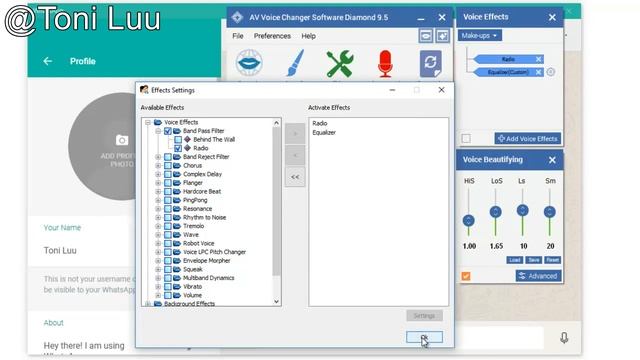Screen dimensions: 640x360
Task: Click the Behind The Wall diamond icon
Action: [x=188, y=139]
